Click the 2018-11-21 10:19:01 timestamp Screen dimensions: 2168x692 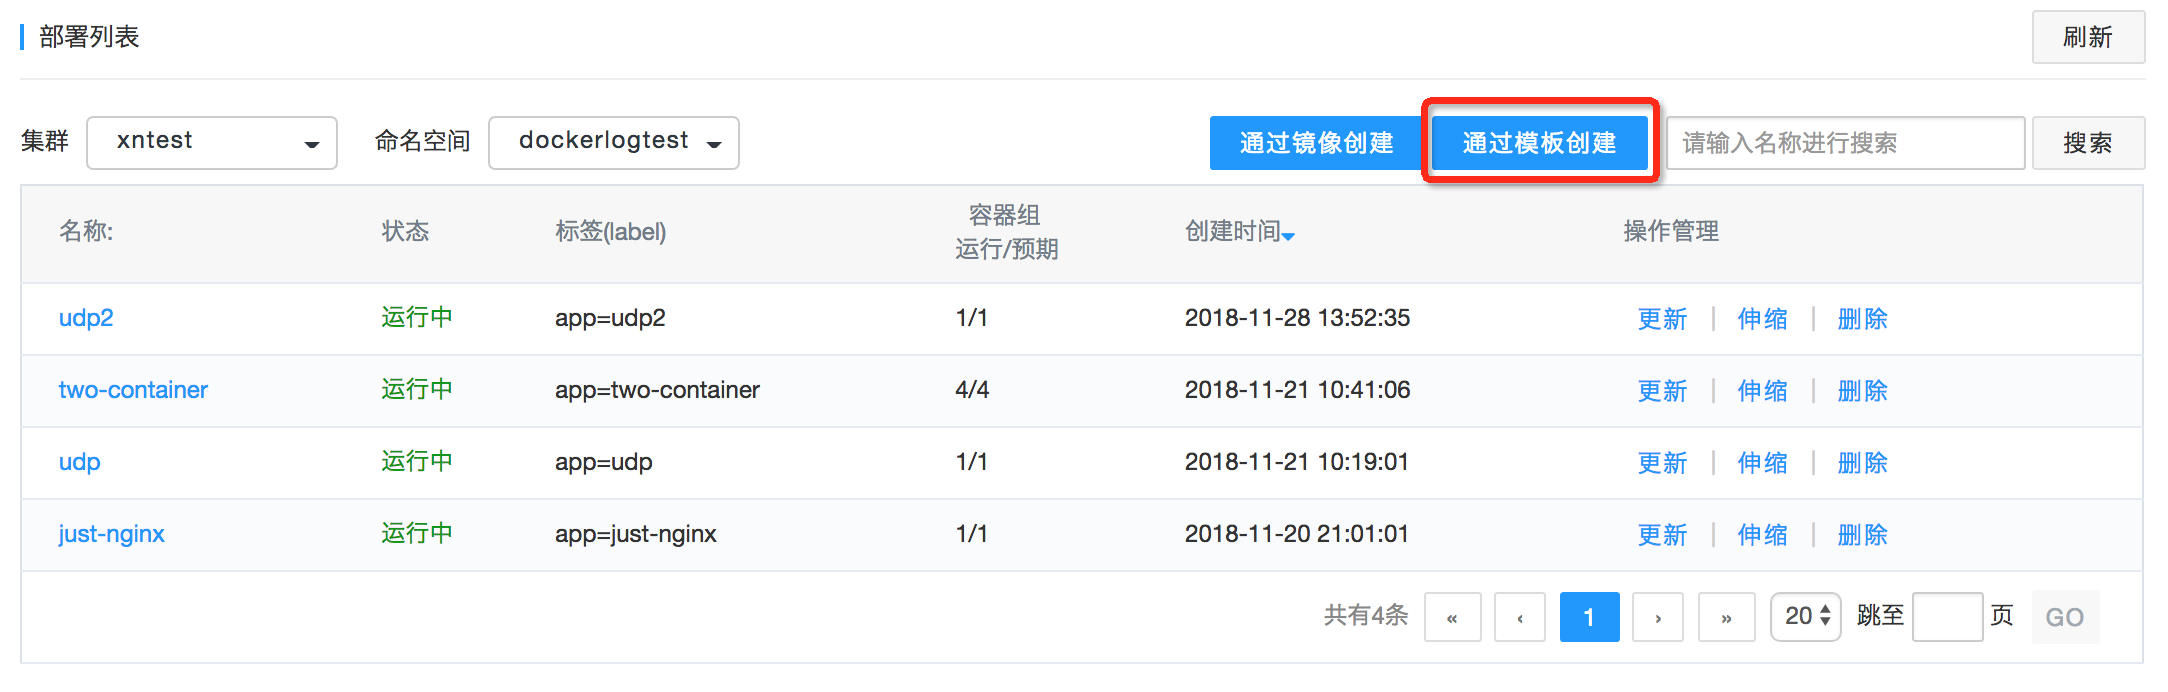pyautogui.click(x=1297, y=462)
